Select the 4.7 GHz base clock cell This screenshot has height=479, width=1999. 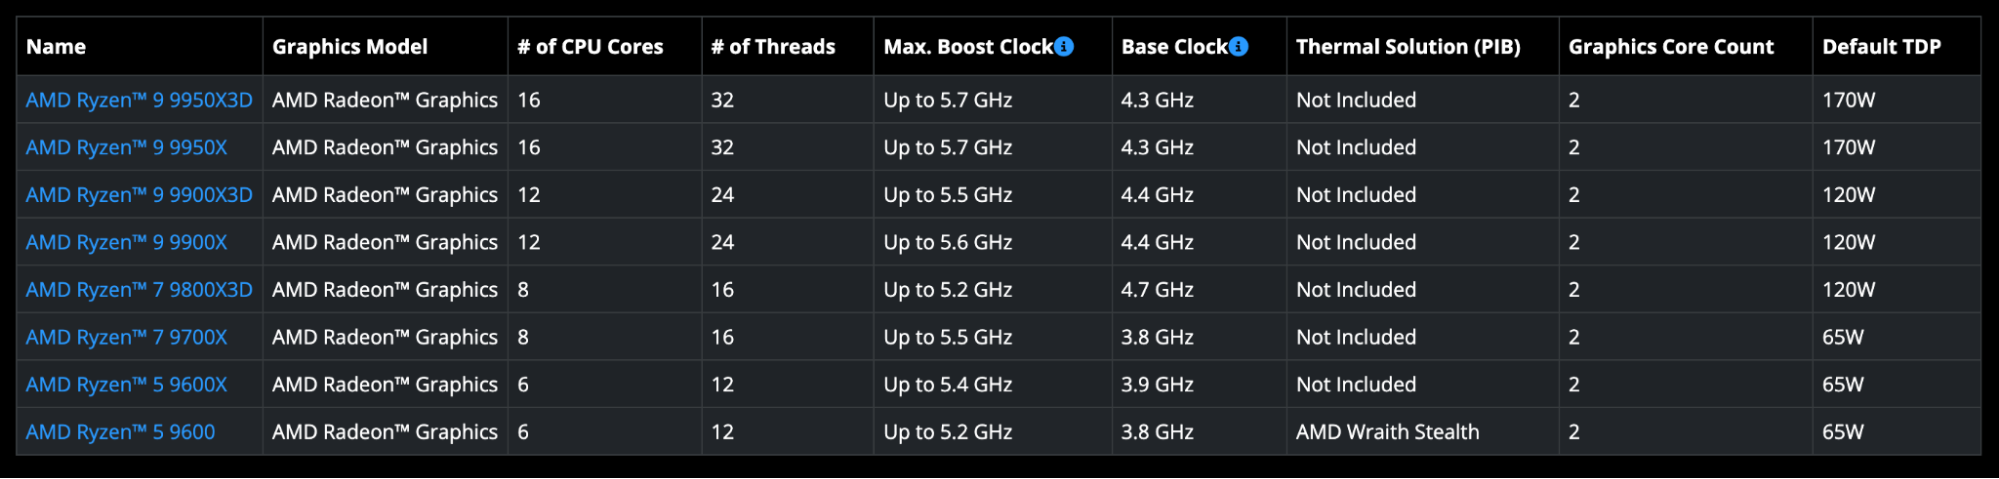tap(1157, 290)
